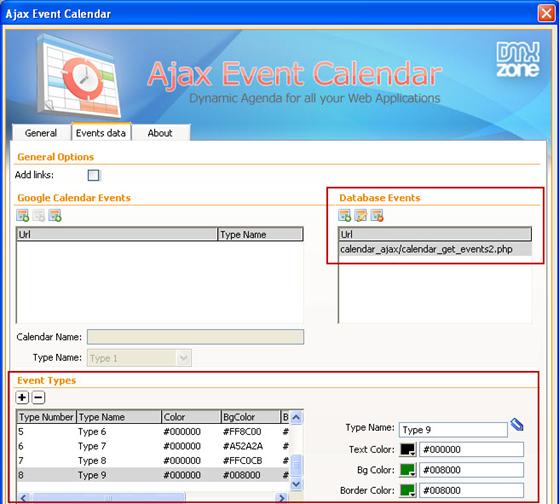Click the pencil icon beside Type Name field
This screenshot has height=504, width=559.
[517, 425]
